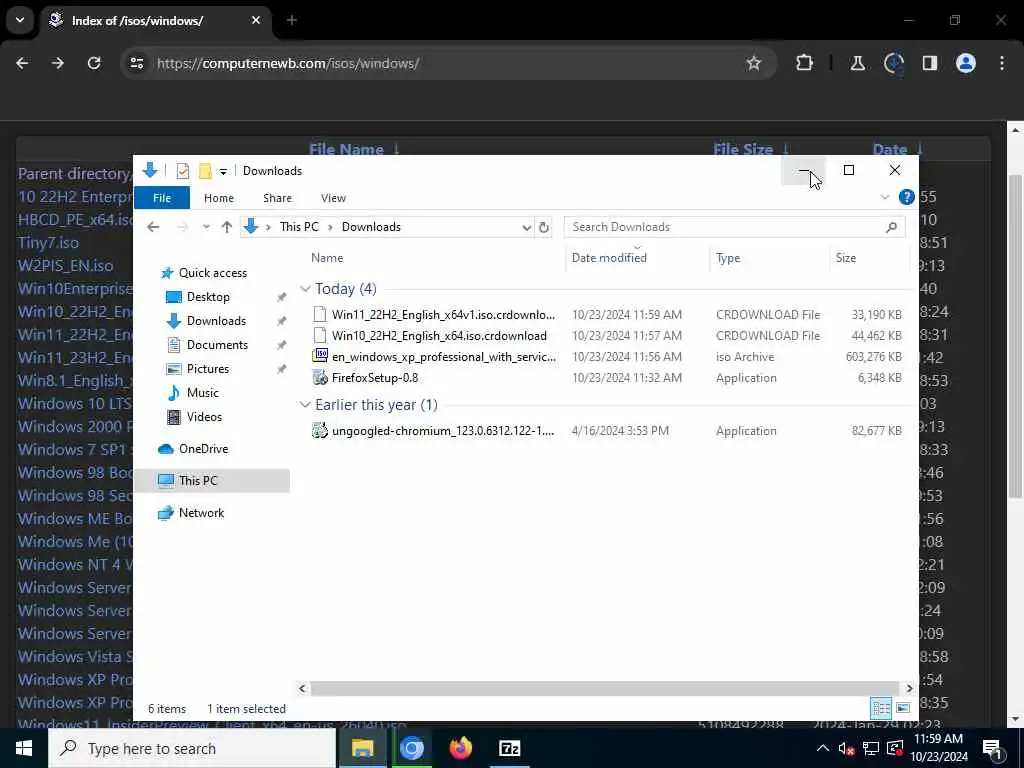Open the browser tab search dropdown
Viewport: 1024px width, 768px height.
tap(20, 20)
